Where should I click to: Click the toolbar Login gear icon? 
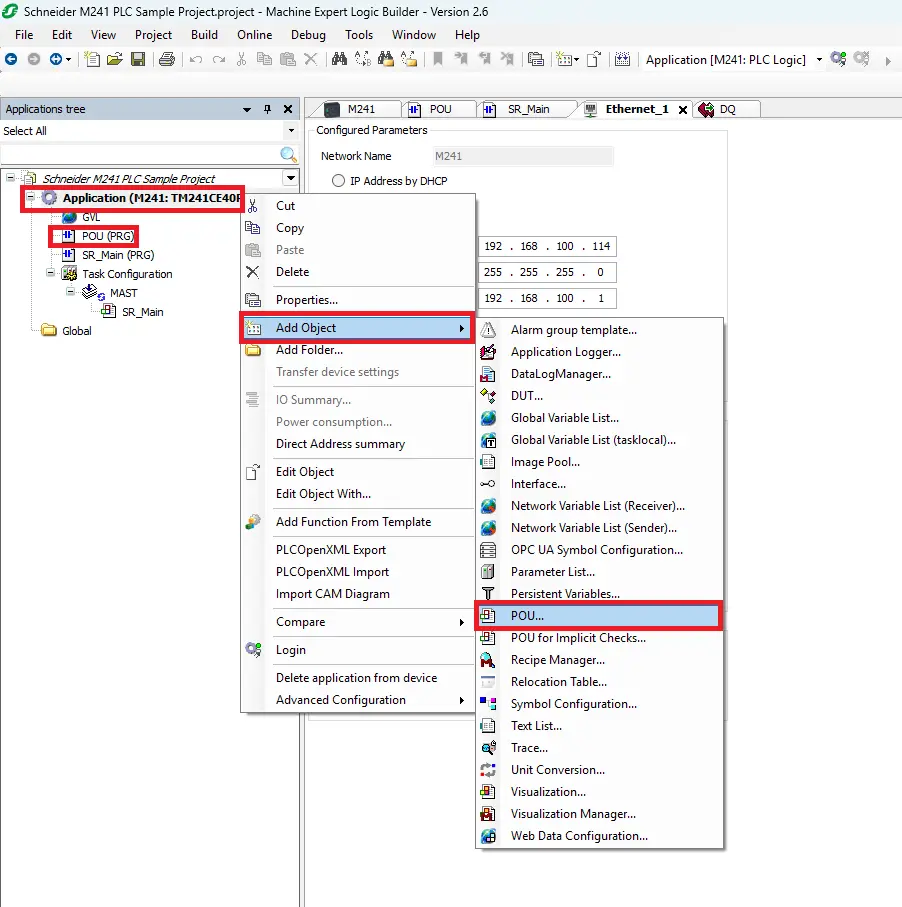(x=838, y=59)
